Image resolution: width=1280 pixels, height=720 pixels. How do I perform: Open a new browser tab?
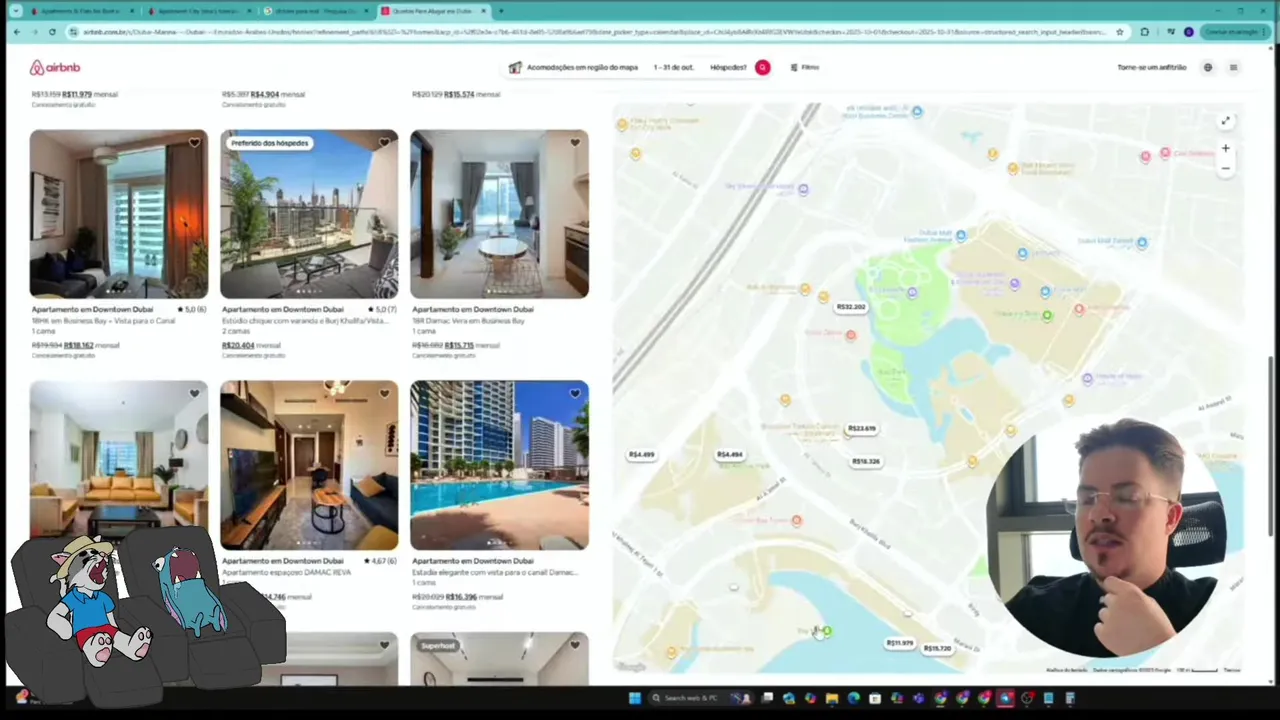point(501,11)
